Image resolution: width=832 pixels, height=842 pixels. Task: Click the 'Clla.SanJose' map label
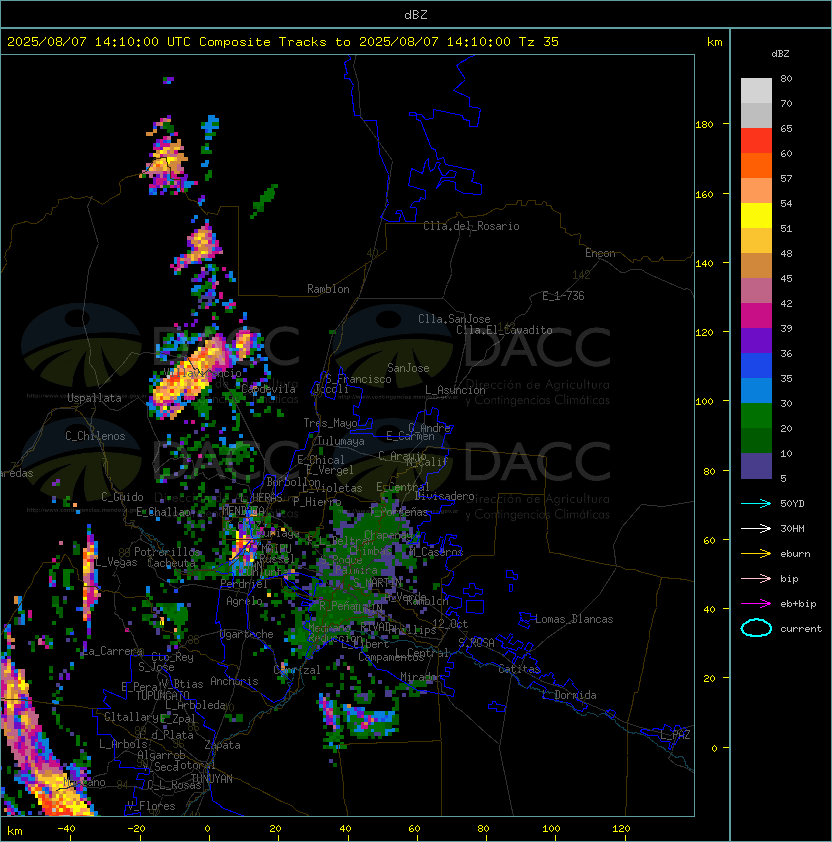pyautogui.click(x=454, y=319)
